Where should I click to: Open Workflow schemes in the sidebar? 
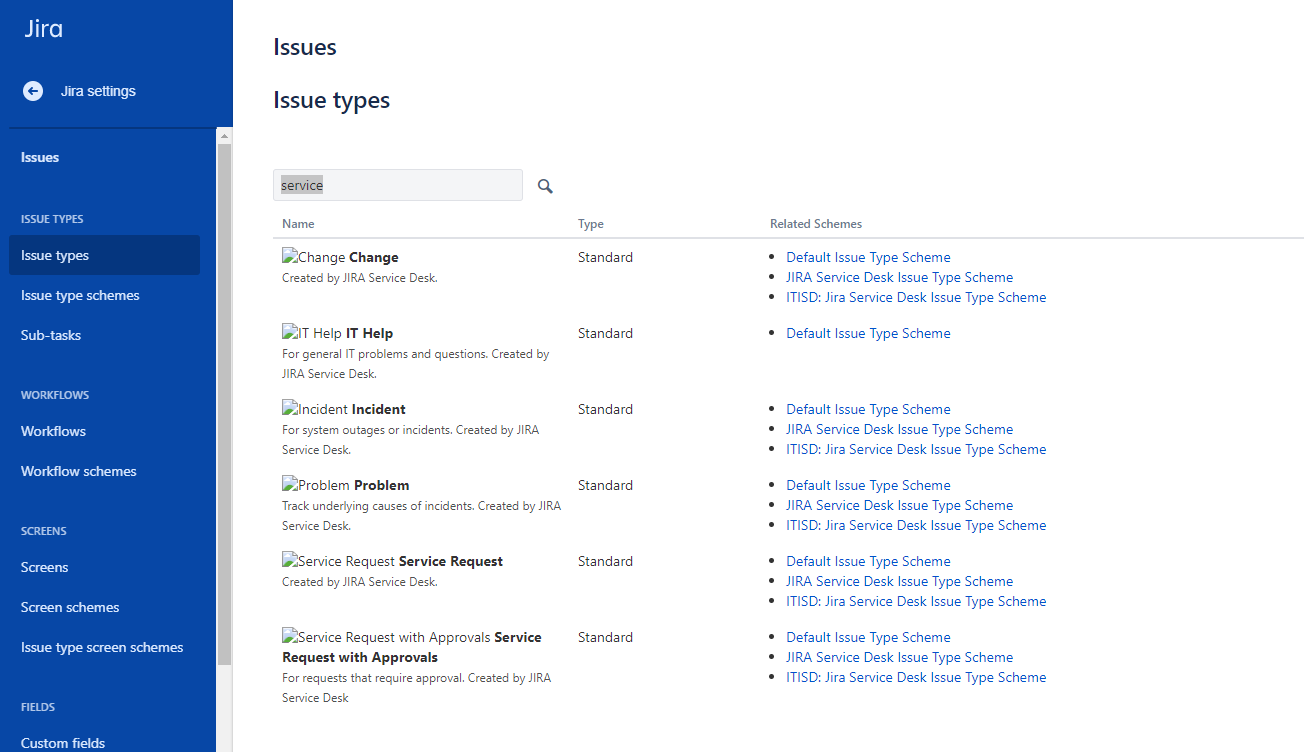79,471
